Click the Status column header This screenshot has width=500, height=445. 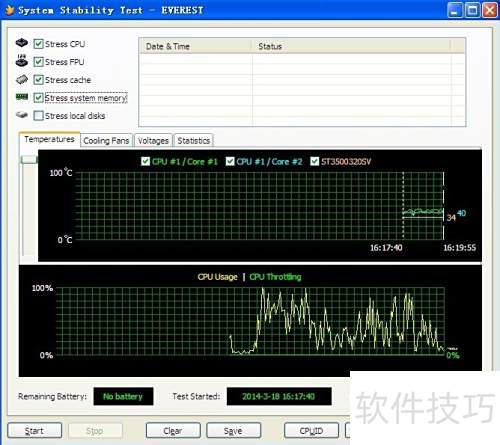pyautogui.click(x=351, y=46)
